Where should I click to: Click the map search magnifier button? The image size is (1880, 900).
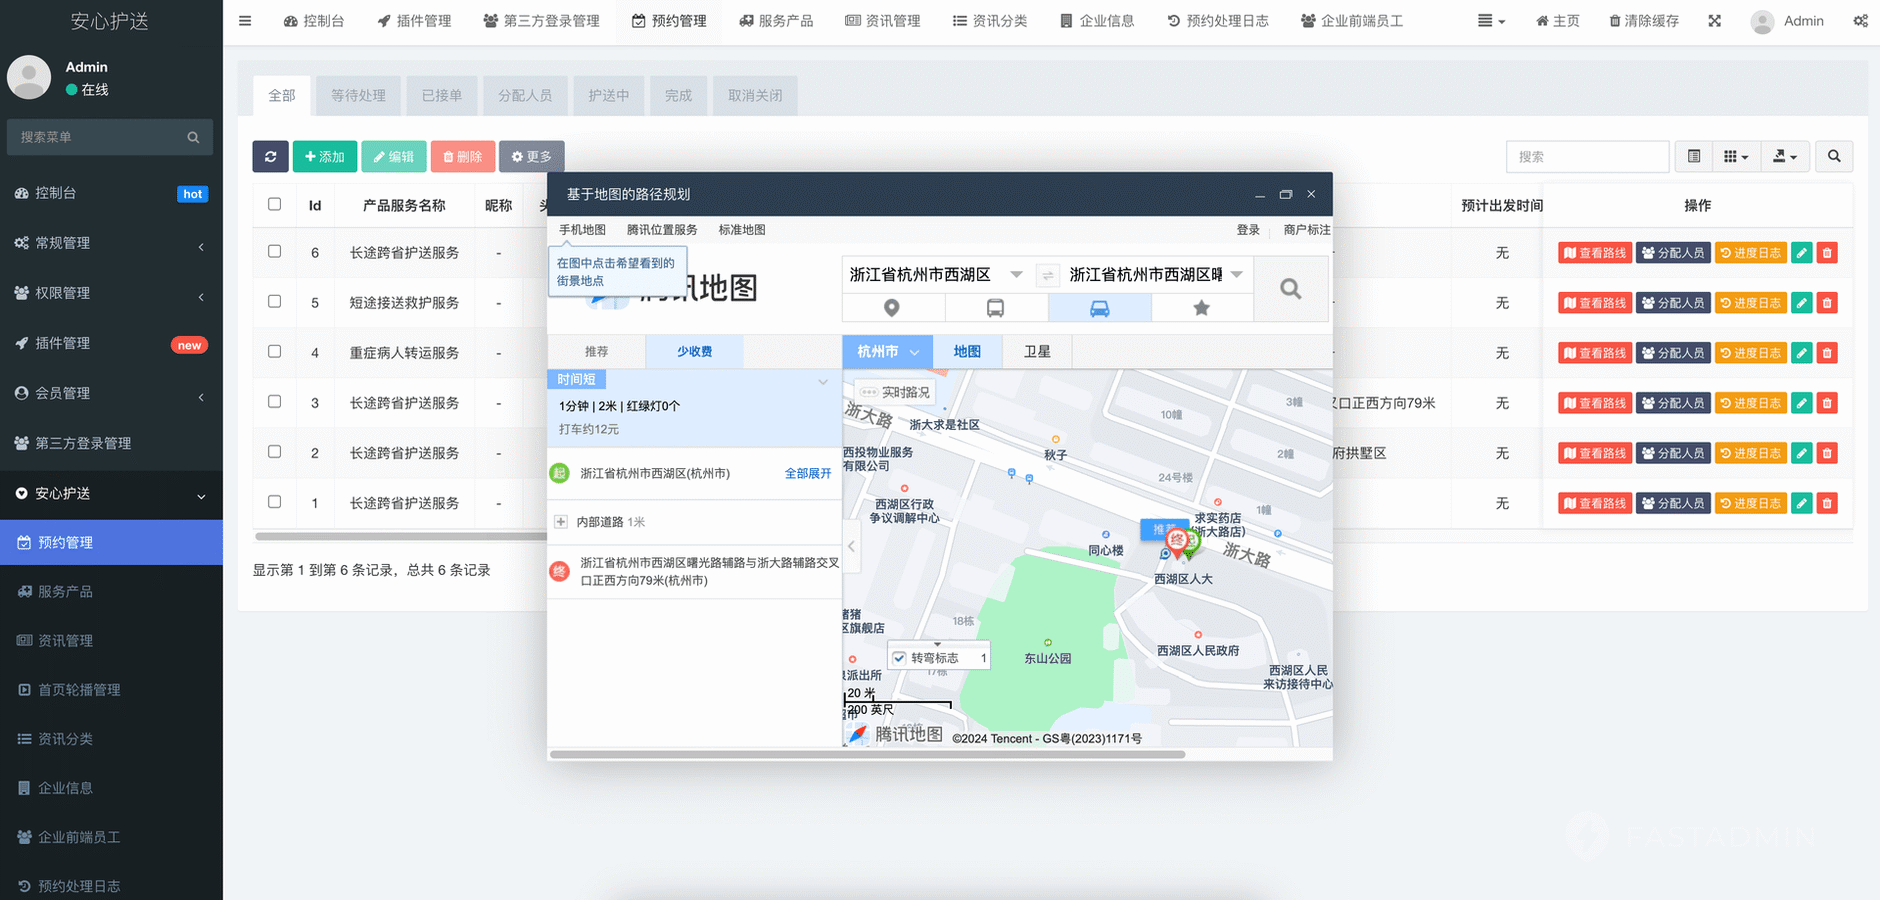click(x=1290, y=289)
